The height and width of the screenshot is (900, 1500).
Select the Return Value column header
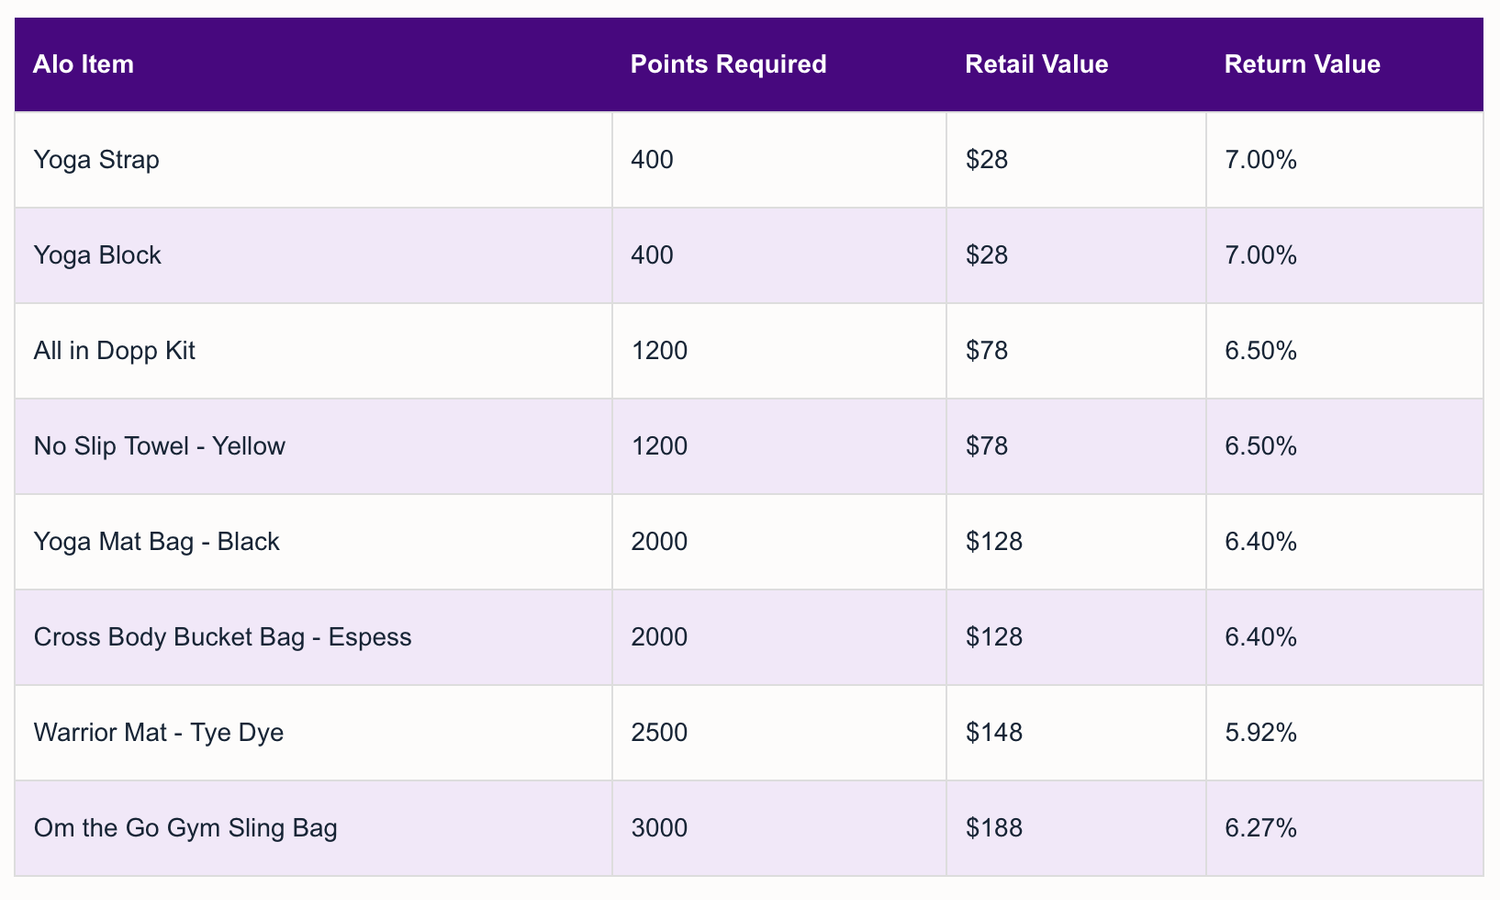pyautogui.click(x=1302, y=65)
